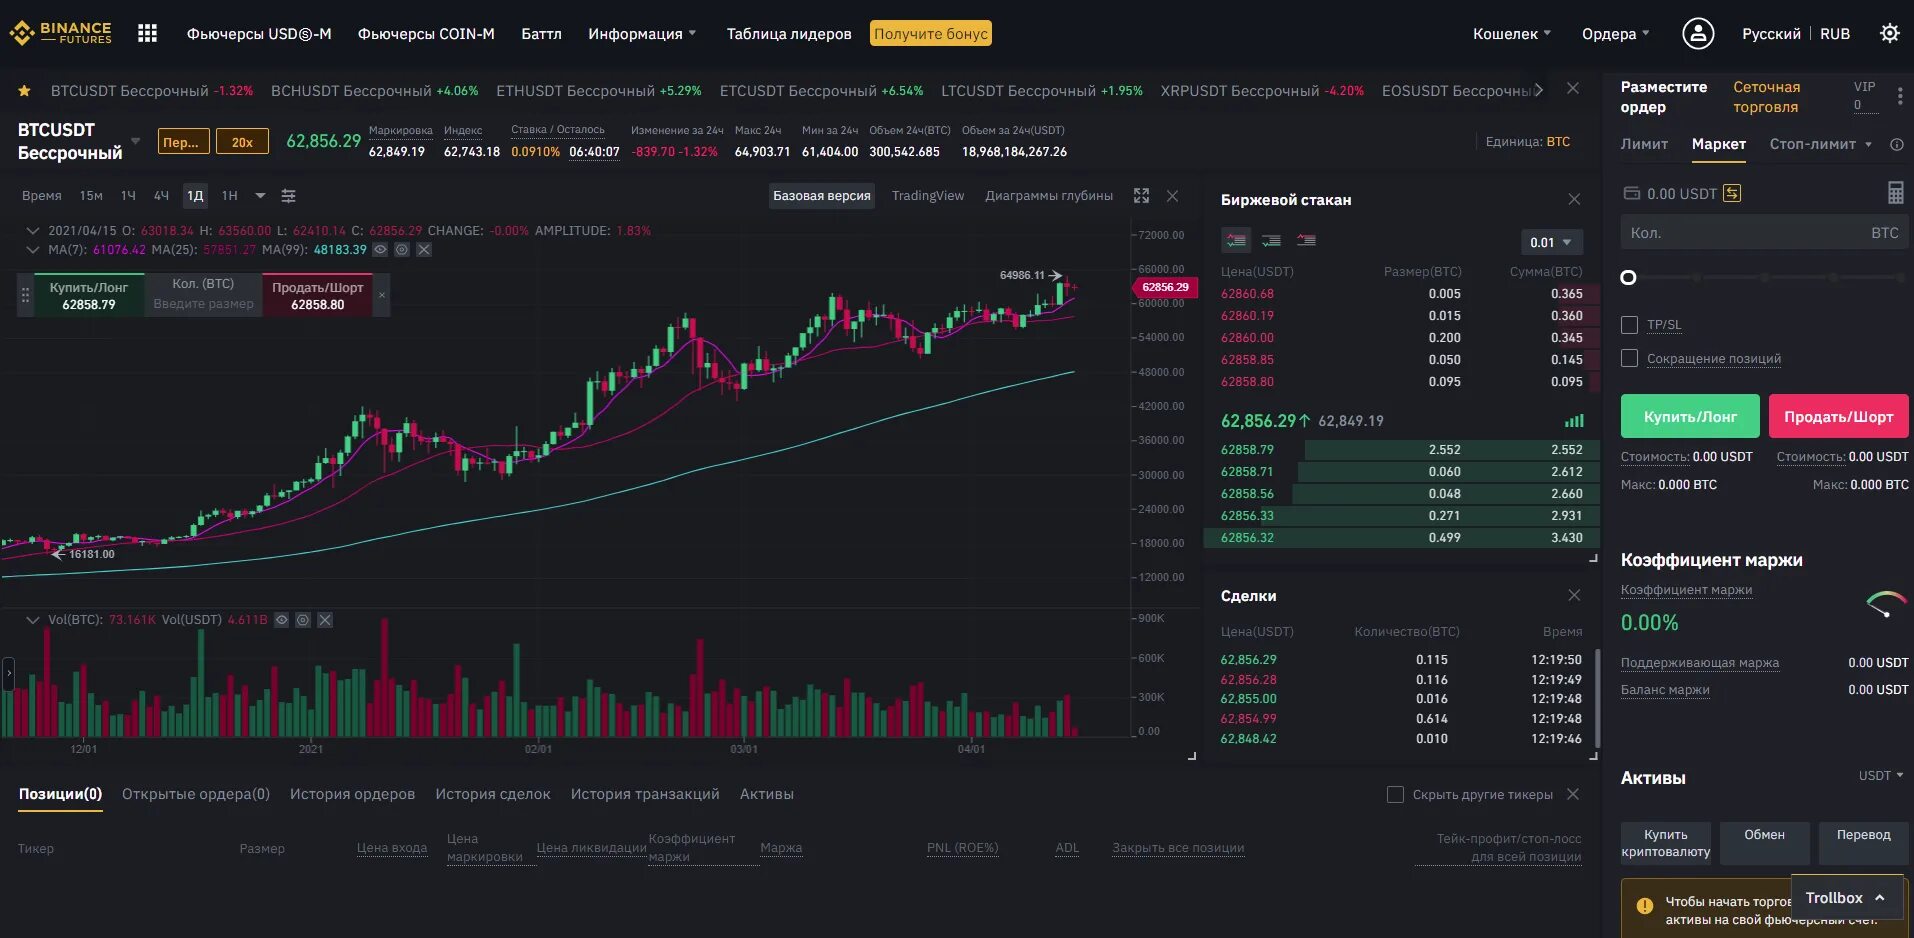The height and width of the screenshot is (938, 1914).
Task: Click red Продать/Шорт order button
Action: [1838, 417]
